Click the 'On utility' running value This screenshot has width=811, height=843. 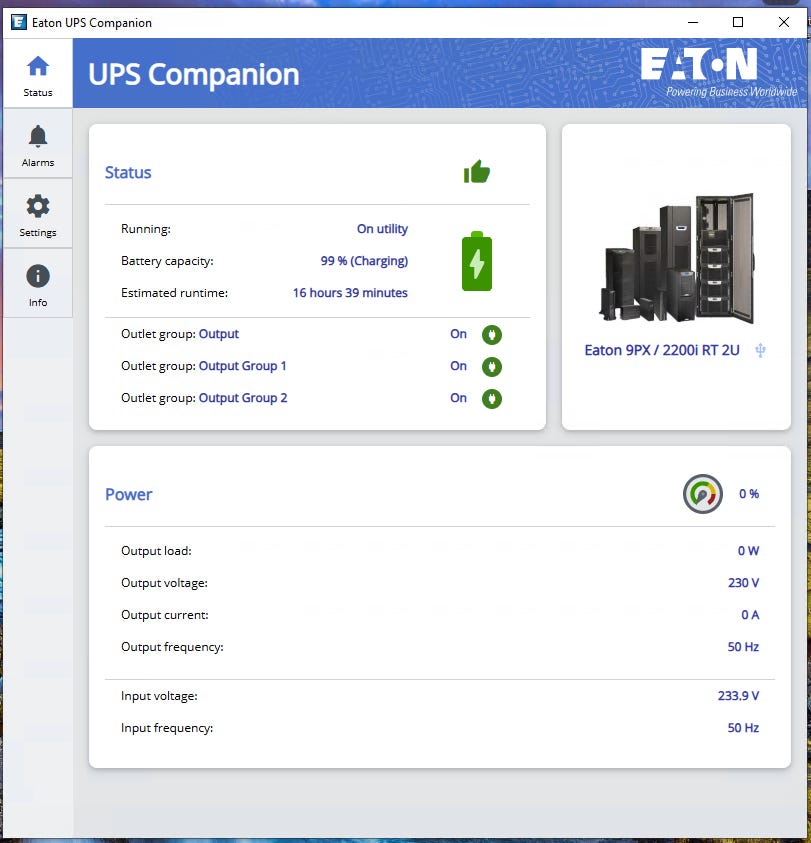point(382,229)
